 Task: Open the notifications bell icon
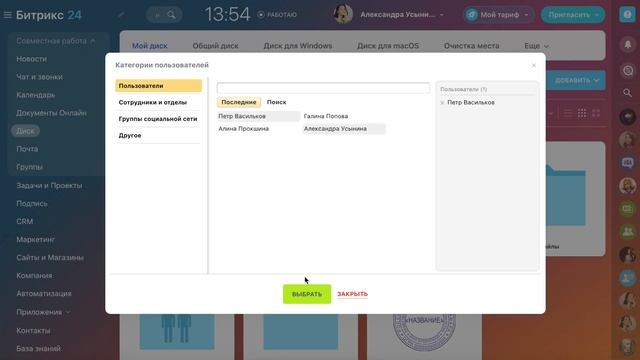click(x=628, y=44)
